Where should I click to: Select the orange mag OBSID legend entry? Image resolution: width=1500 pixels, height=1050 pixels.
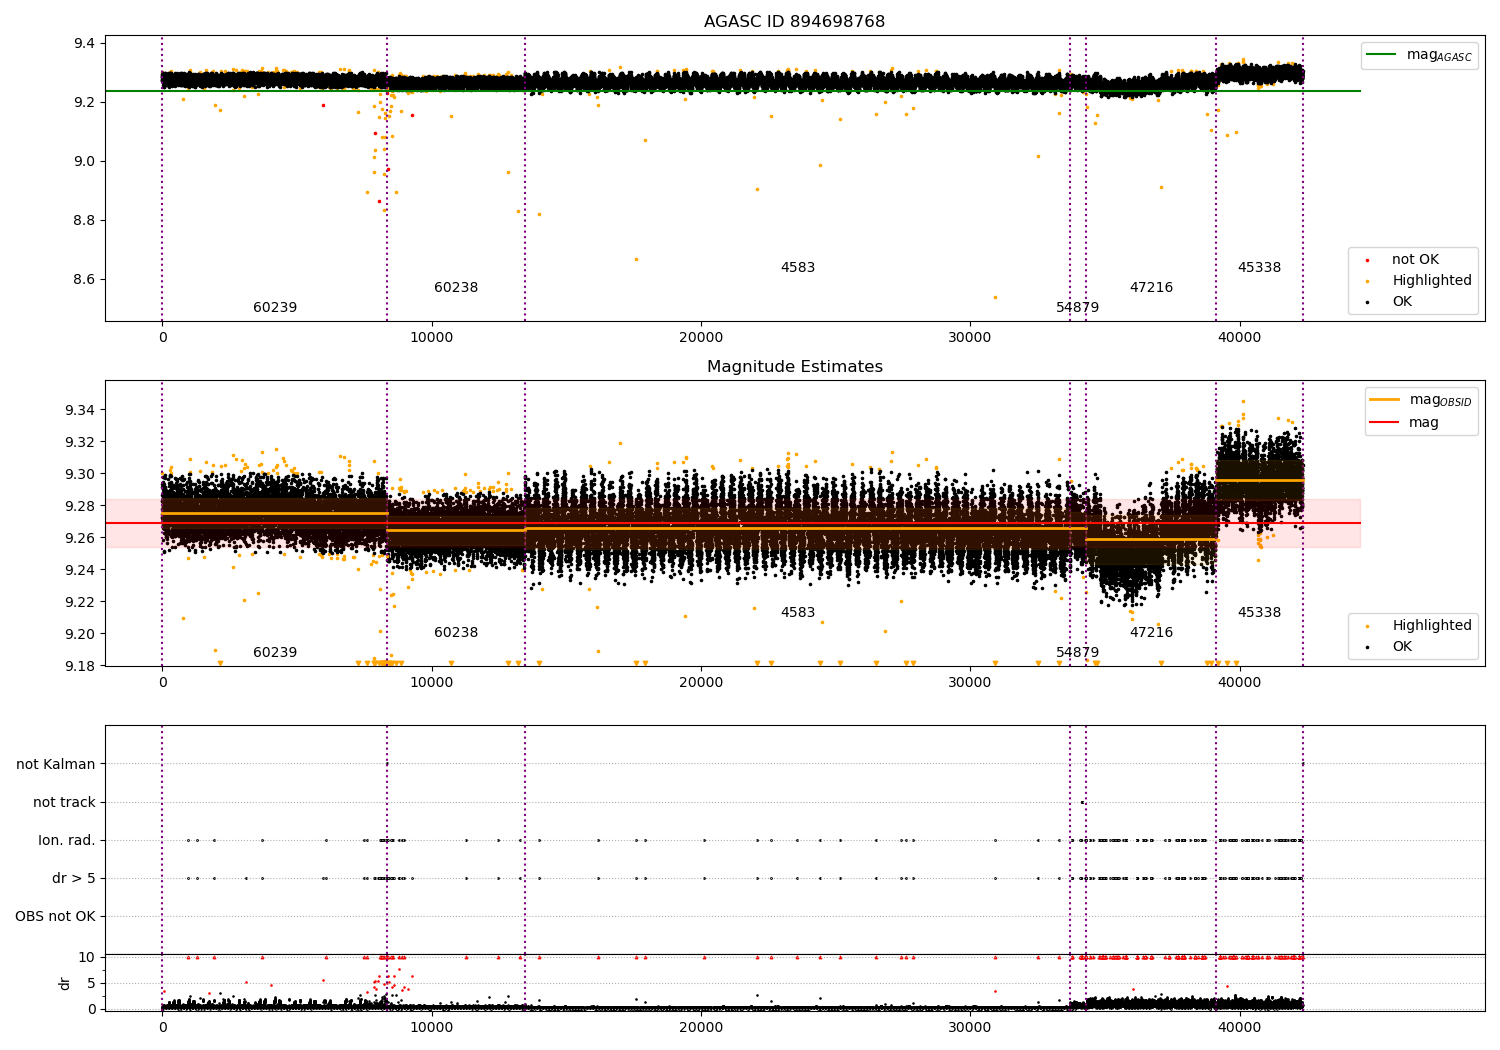pos(1421,400)
